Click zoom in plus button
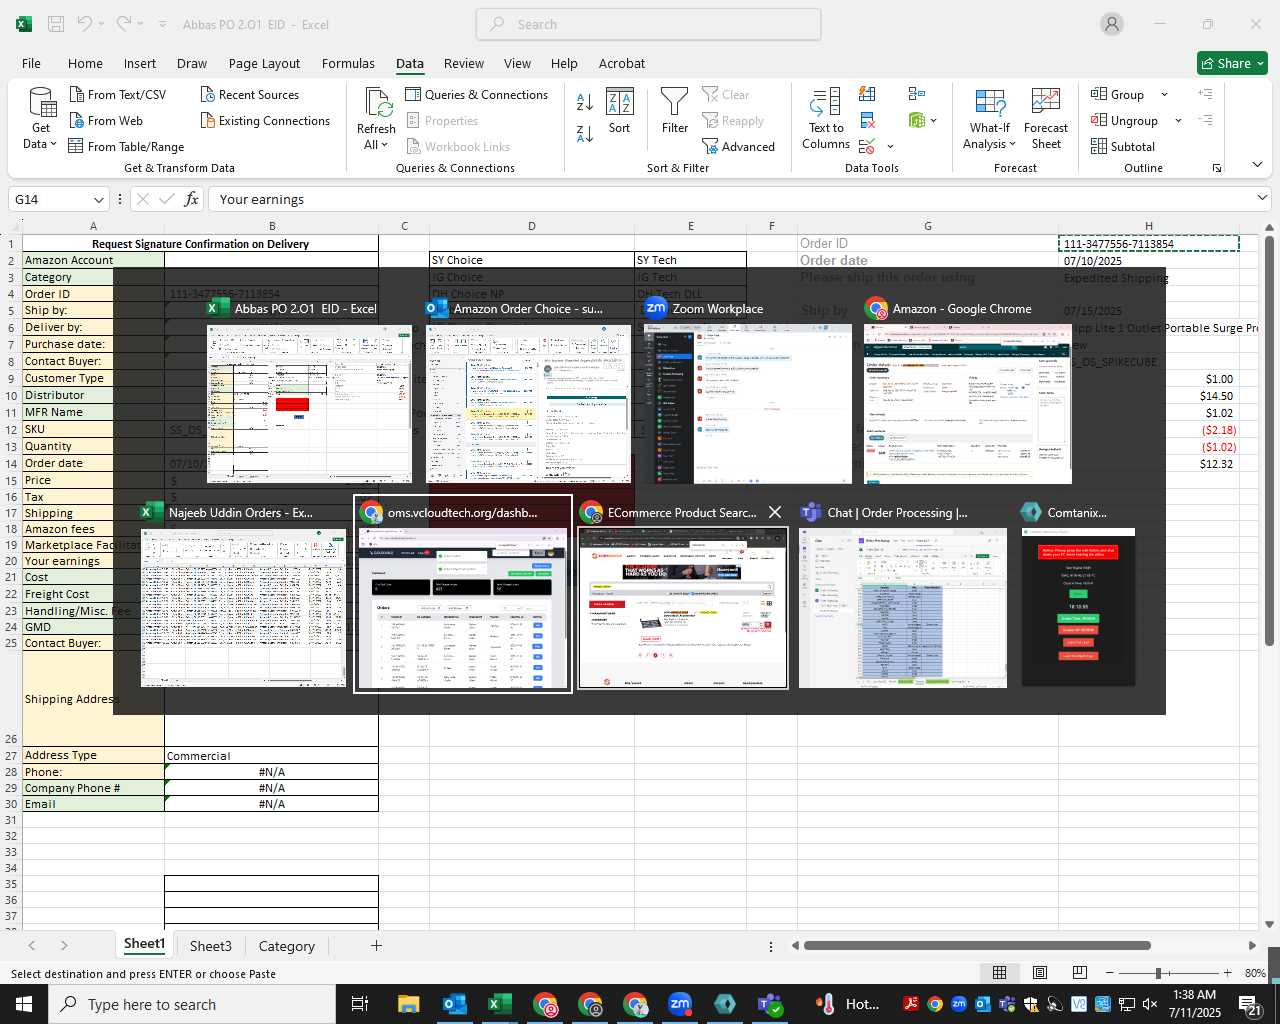 (x=1228, y=973)
